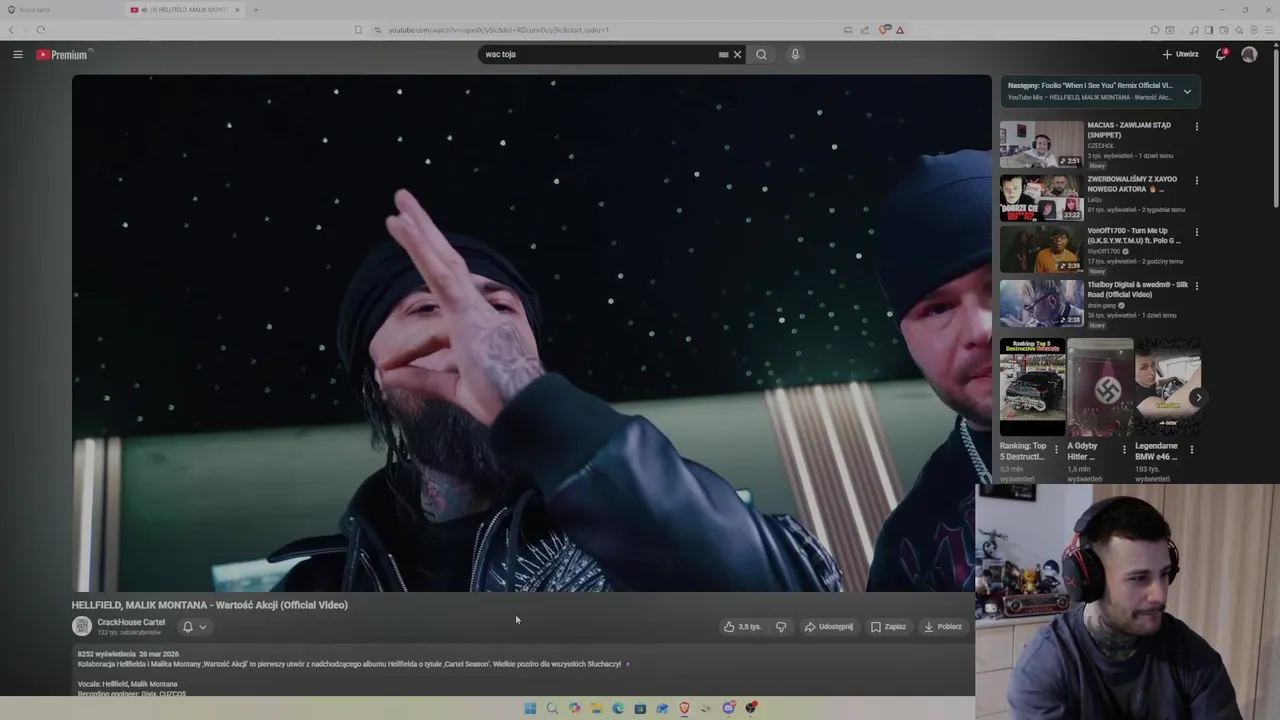Expand the video description box
The height and width of the screenshot is (720, 1280).
[x=523, y=672]
